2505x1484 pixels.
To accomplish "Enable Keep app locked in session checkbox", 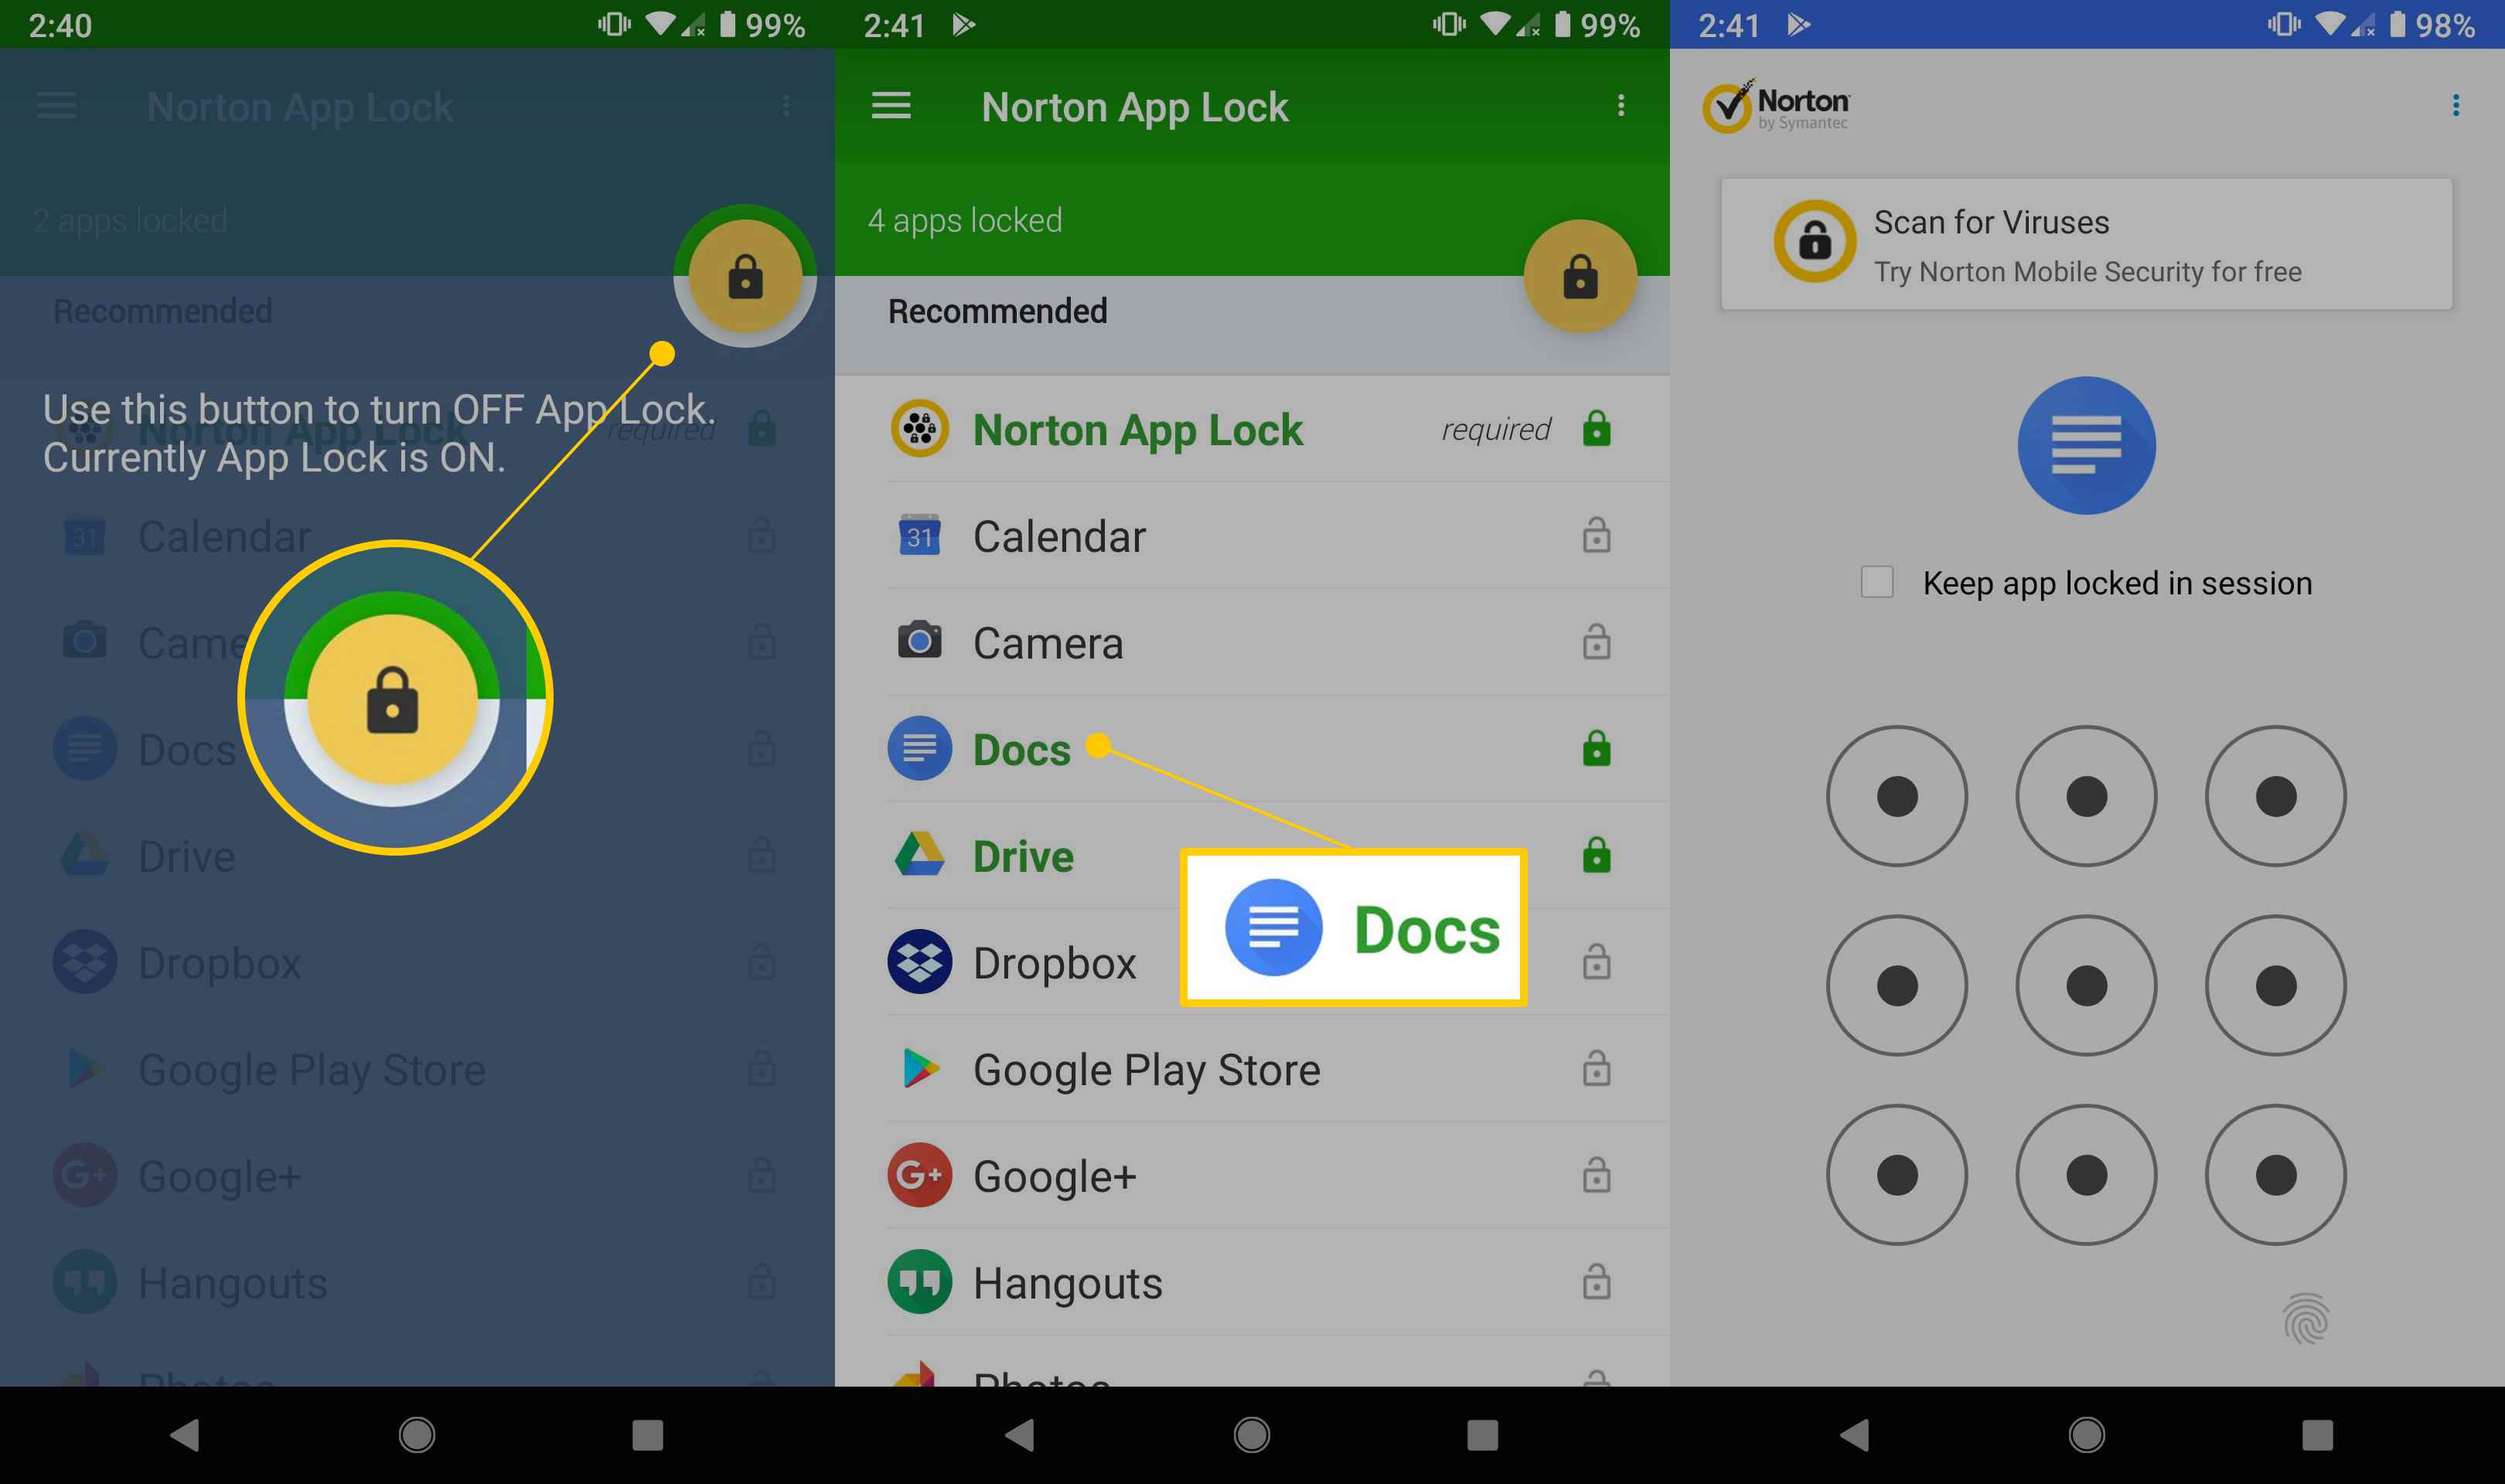I will pos(1876,583).
